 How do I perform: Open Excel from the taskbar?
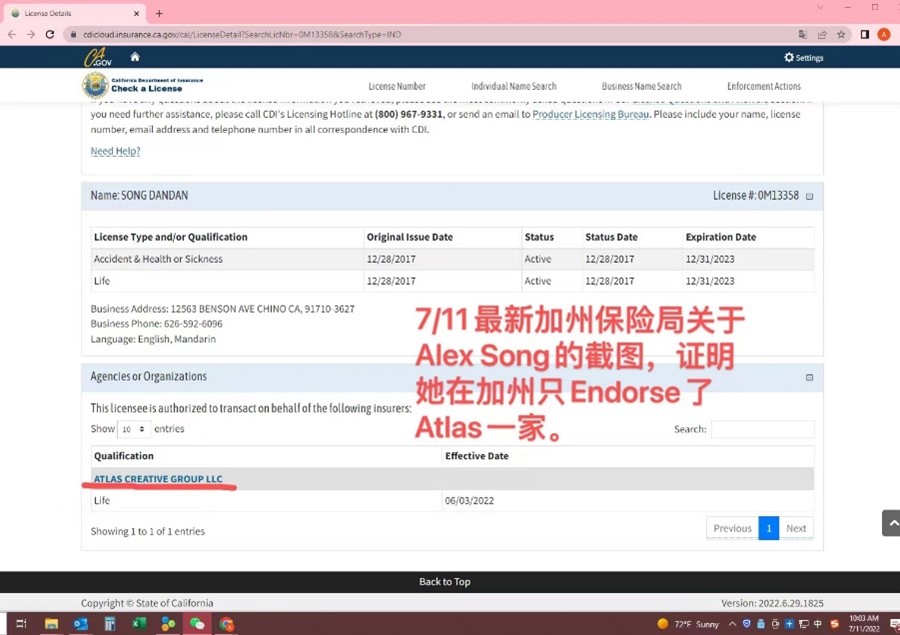[x=139, y=624]
